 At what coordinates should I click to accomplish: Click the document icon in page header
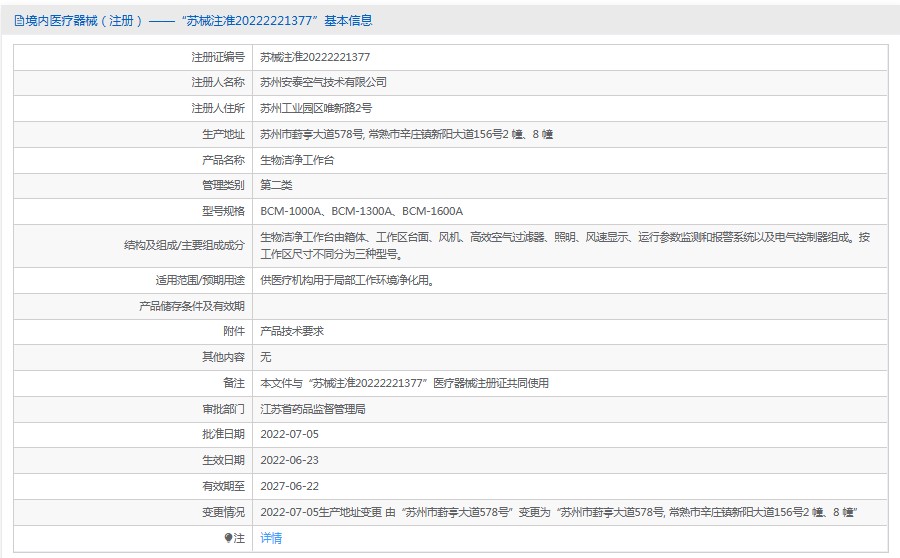tap(20, 21)
